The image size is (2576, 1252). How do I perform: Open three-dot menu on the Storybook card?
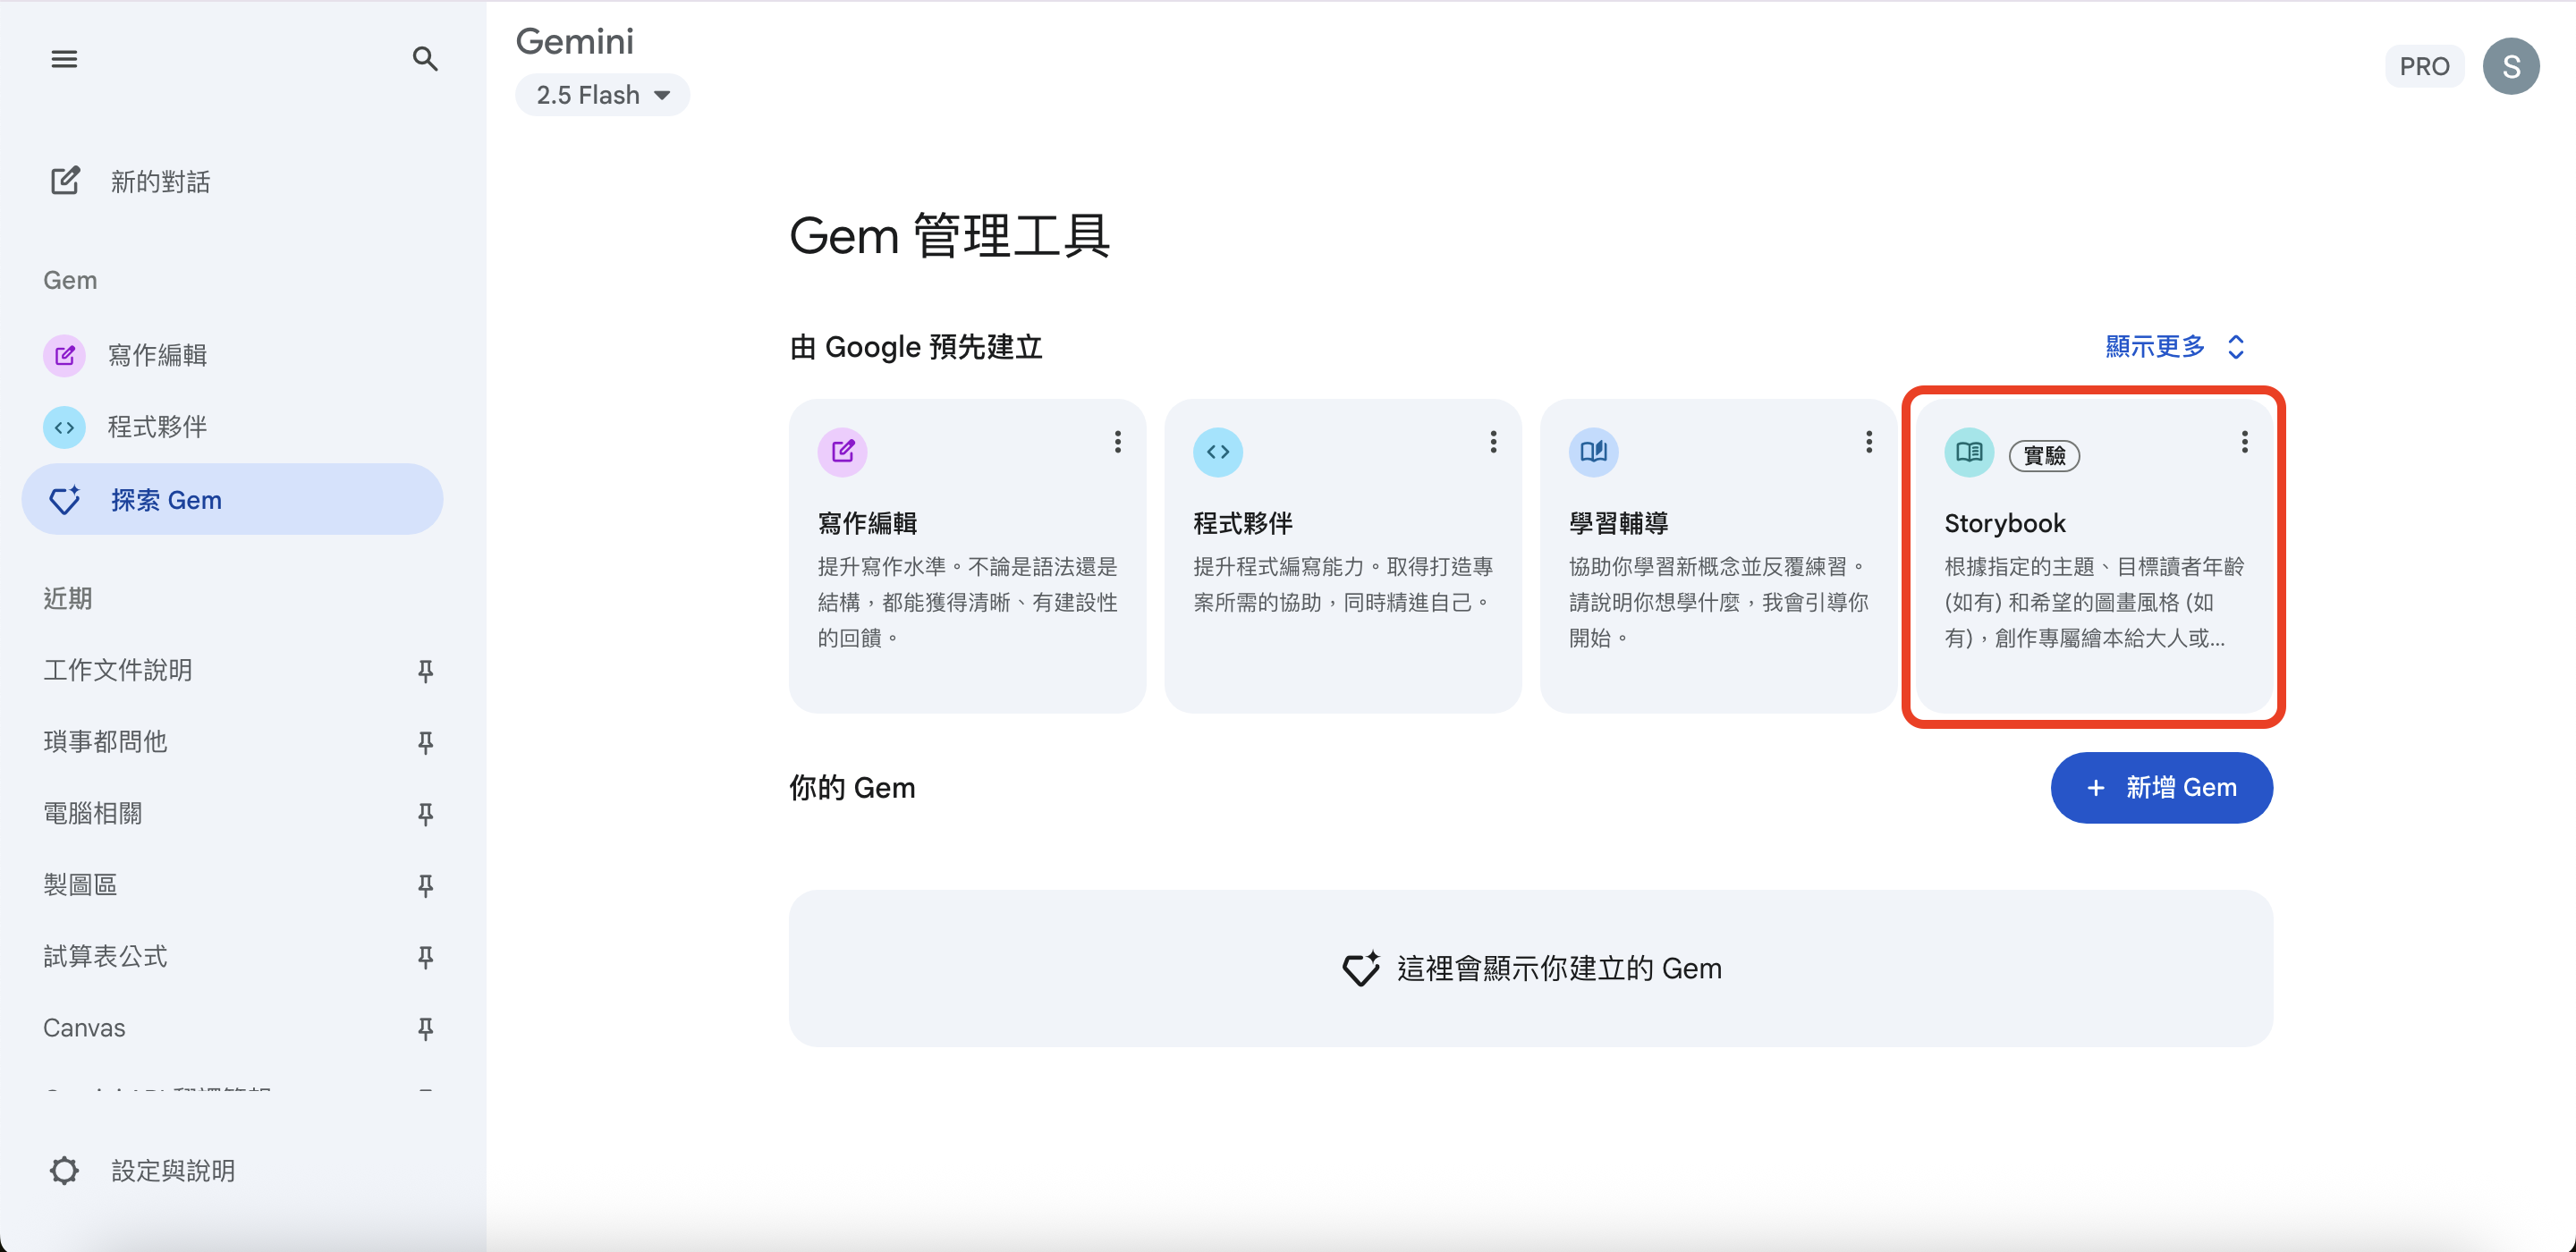pos(2244,442)
